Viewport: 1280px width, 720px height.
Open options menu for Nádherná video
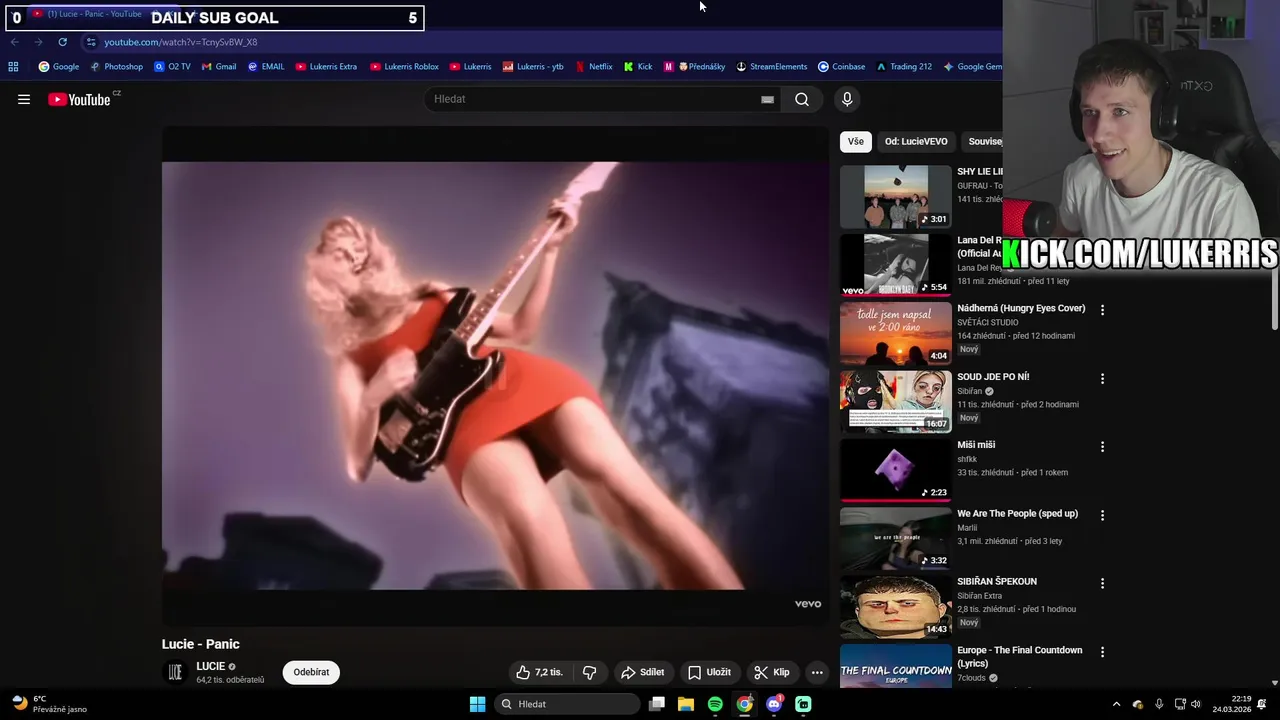(x=1102, y=310)
